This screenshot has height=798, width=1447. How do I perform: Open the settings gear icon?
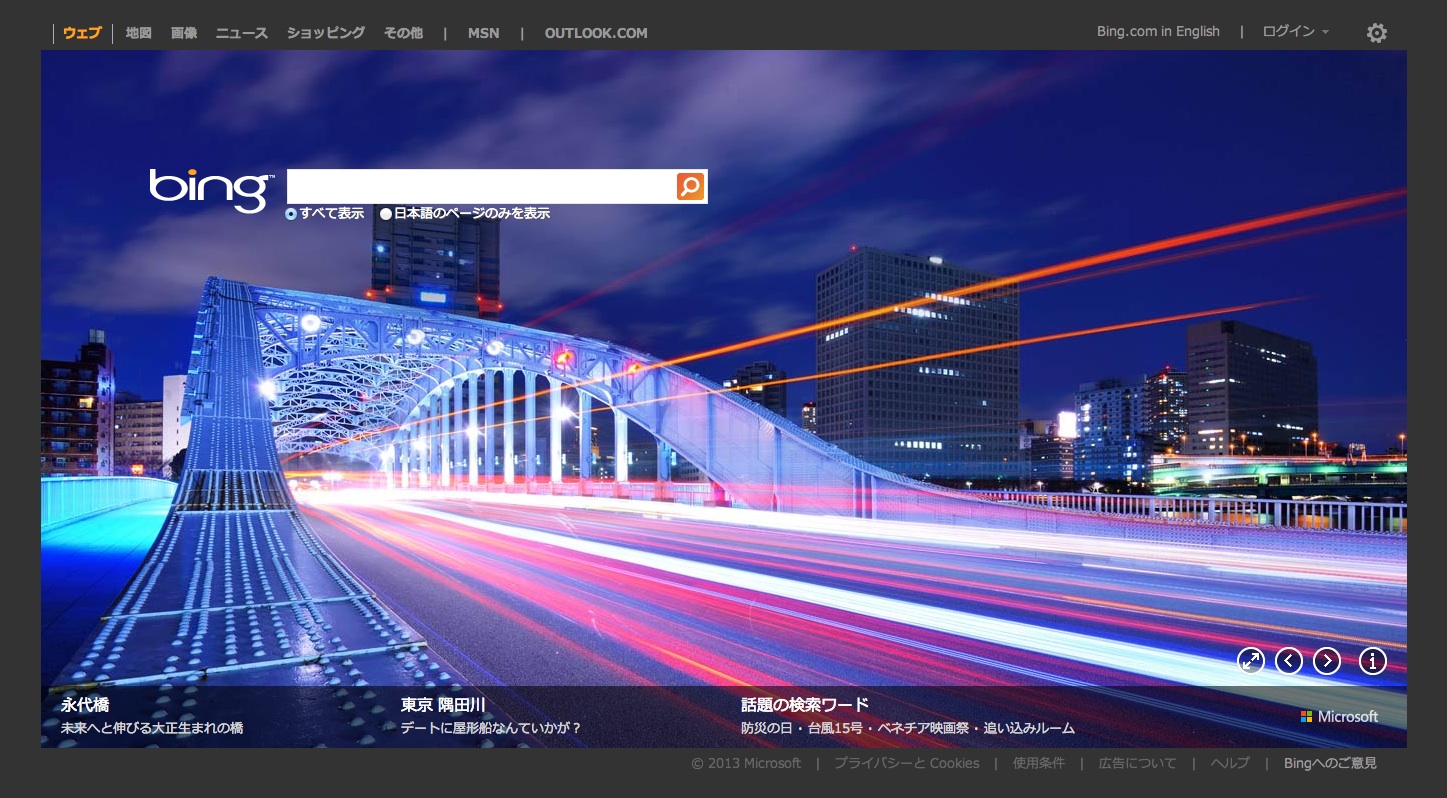(1377, 33)
